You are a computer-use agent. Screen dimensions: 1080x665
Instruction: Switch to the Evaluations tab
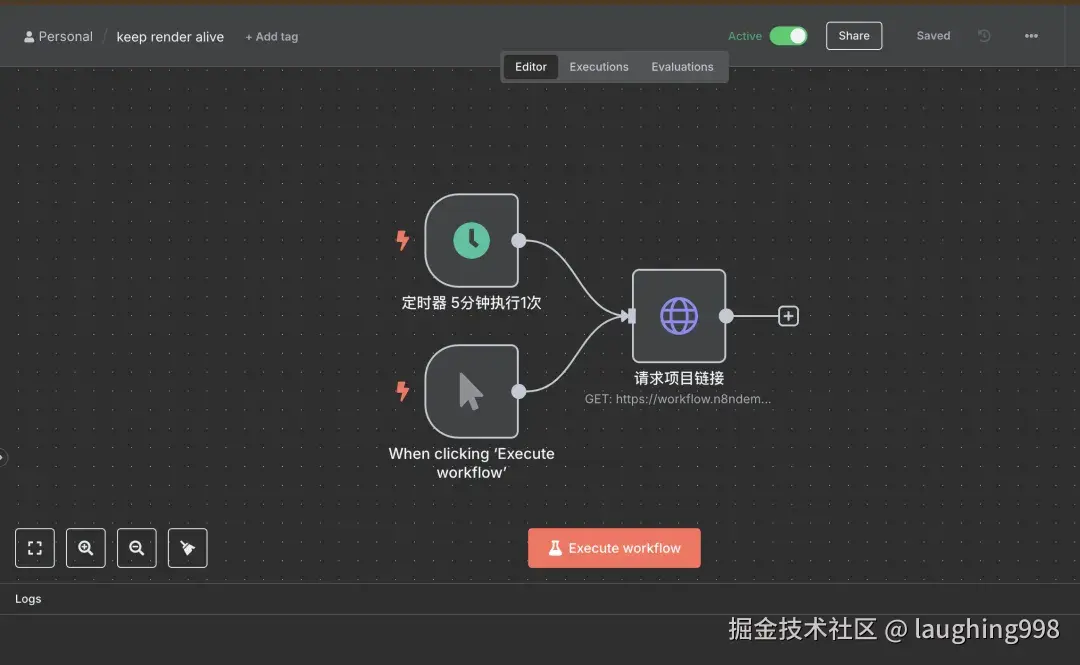click(x=682, y=66)
